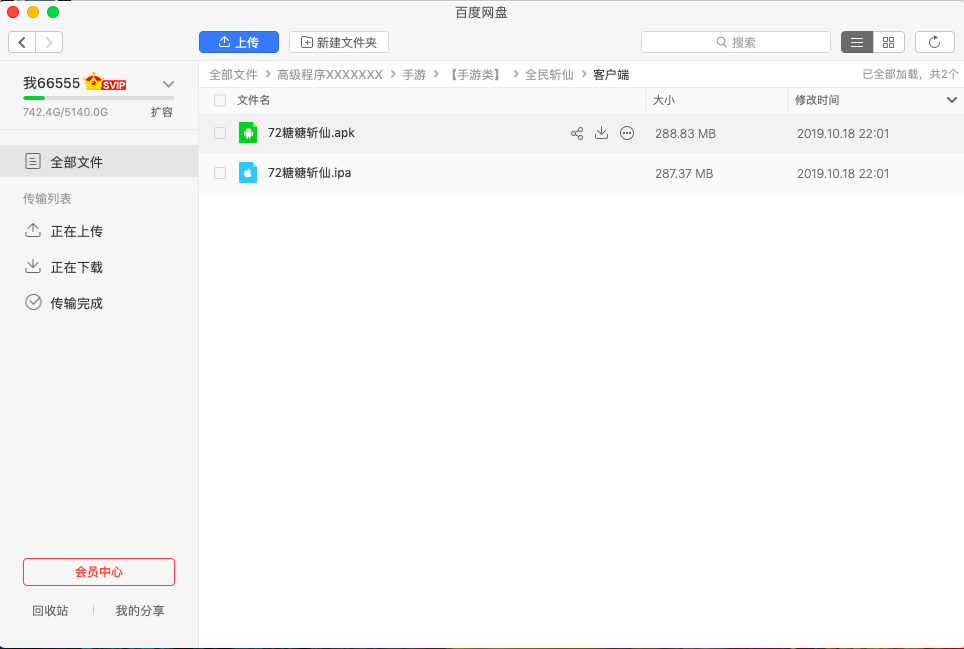The width and height of the screenshot is (964, 649).
Task: Open 会员中心 member center
Action: pyautogui.click(x=99, y=572)
